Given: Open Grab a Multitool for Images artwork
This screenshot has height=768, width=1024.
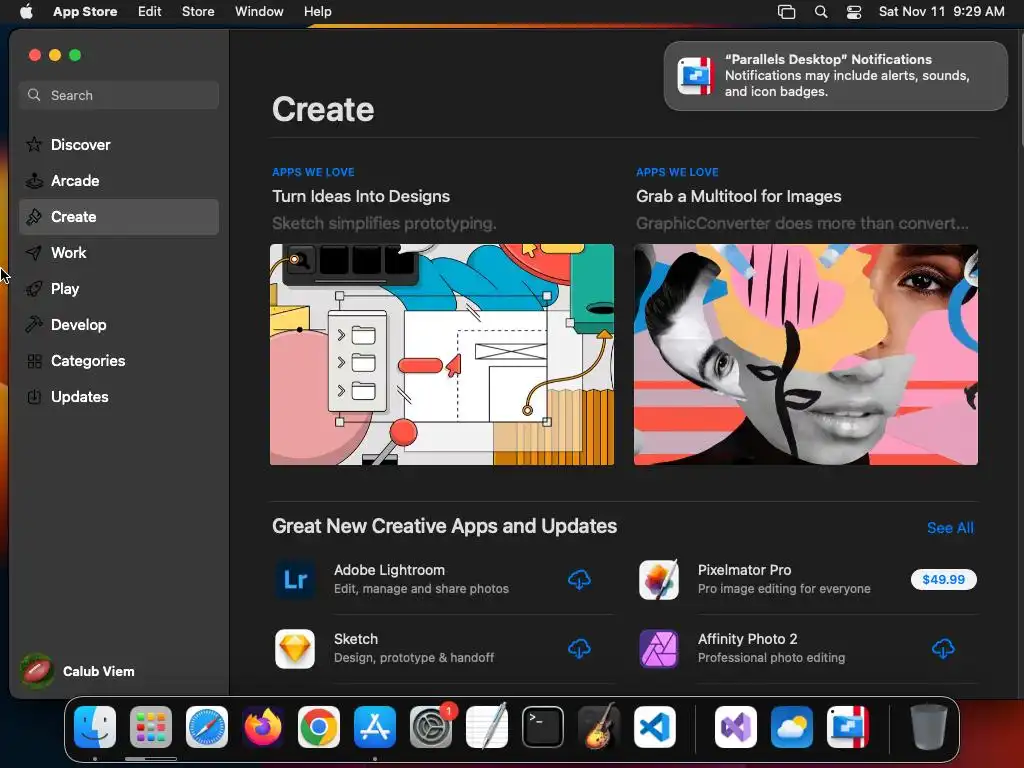Looking at the screenshot, I should (x=806, y=355).
